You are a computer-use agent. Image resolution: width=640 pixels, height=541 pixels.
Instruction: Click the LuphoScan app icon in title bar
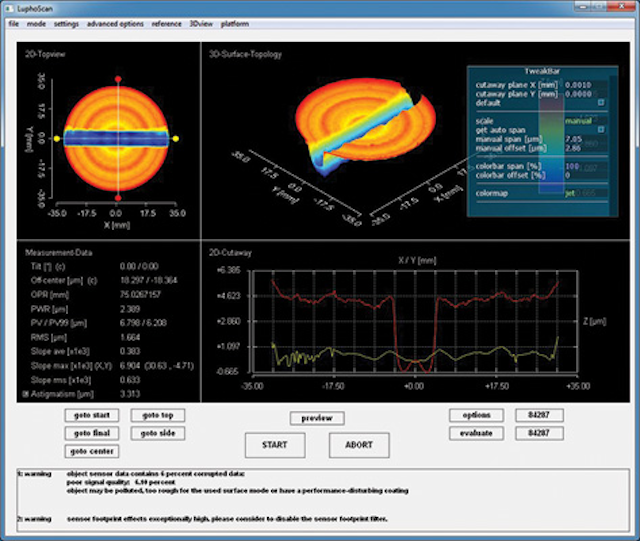10,7
